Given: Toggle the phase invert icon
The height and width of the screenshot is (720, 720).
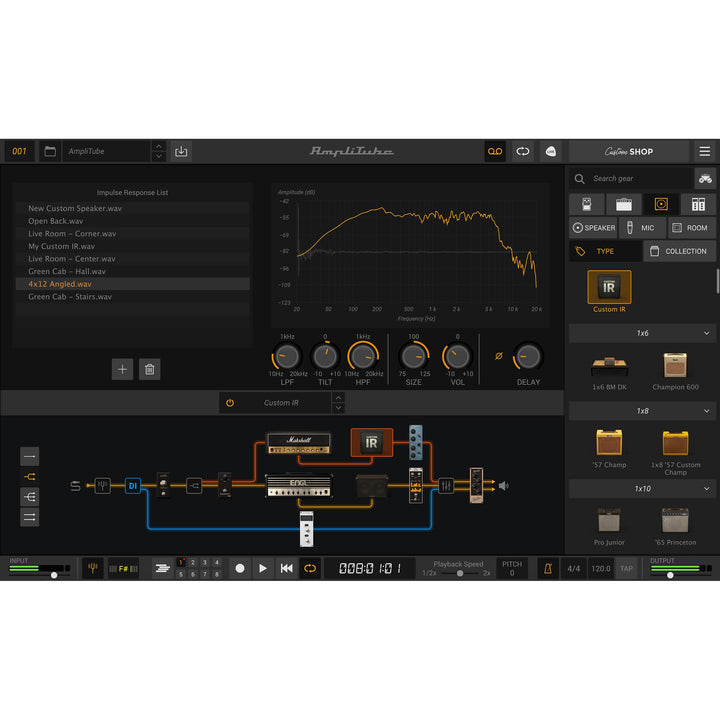Looking at the screenshot, I should [x=499, y=356].
